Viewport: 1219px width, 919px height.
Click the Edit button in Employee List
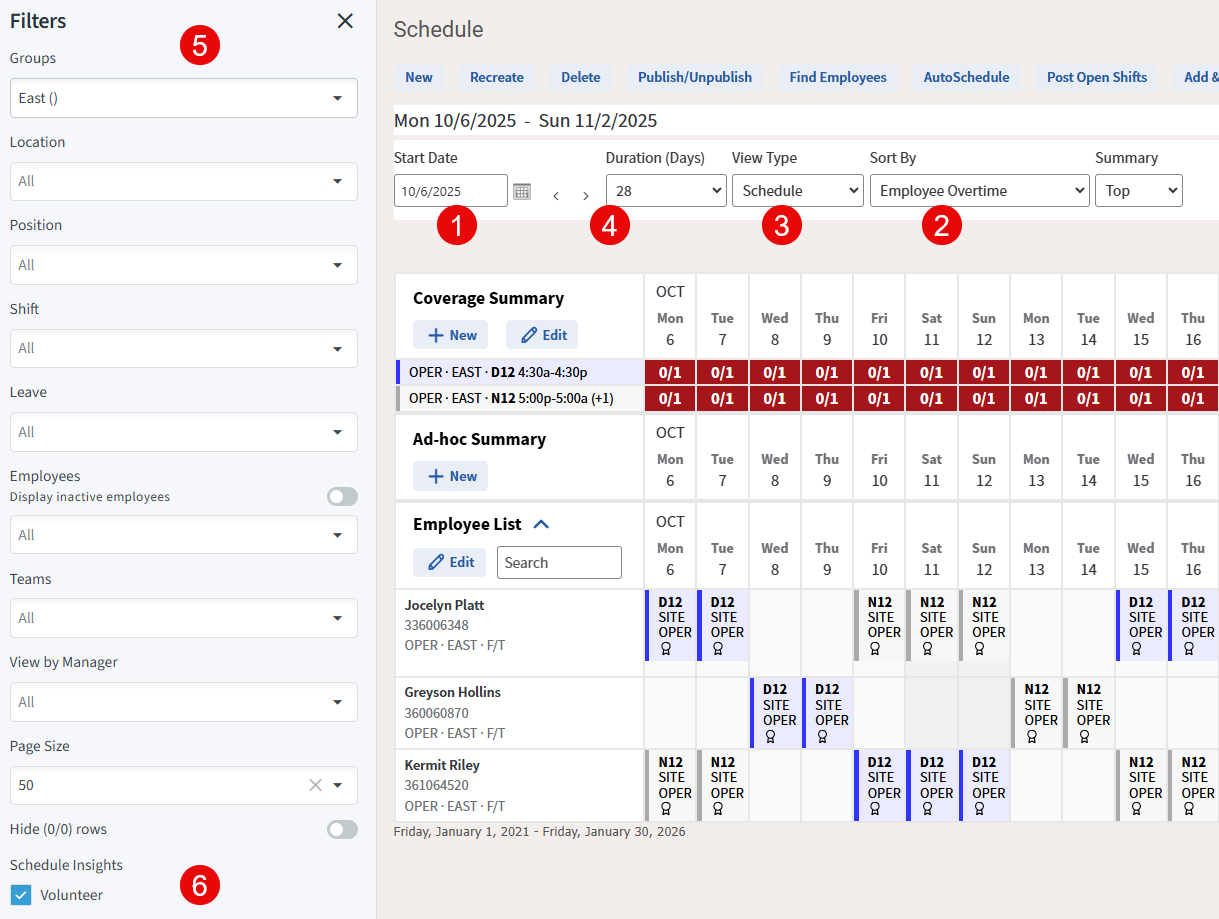click(449, 562)
